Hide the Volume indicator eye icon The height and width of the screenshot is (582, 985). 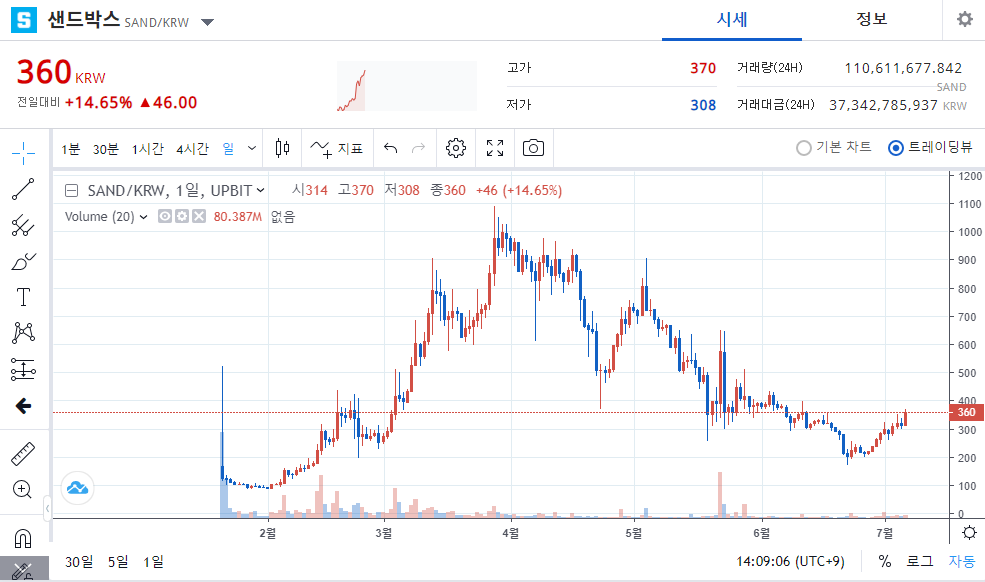[x=165, y=216]
